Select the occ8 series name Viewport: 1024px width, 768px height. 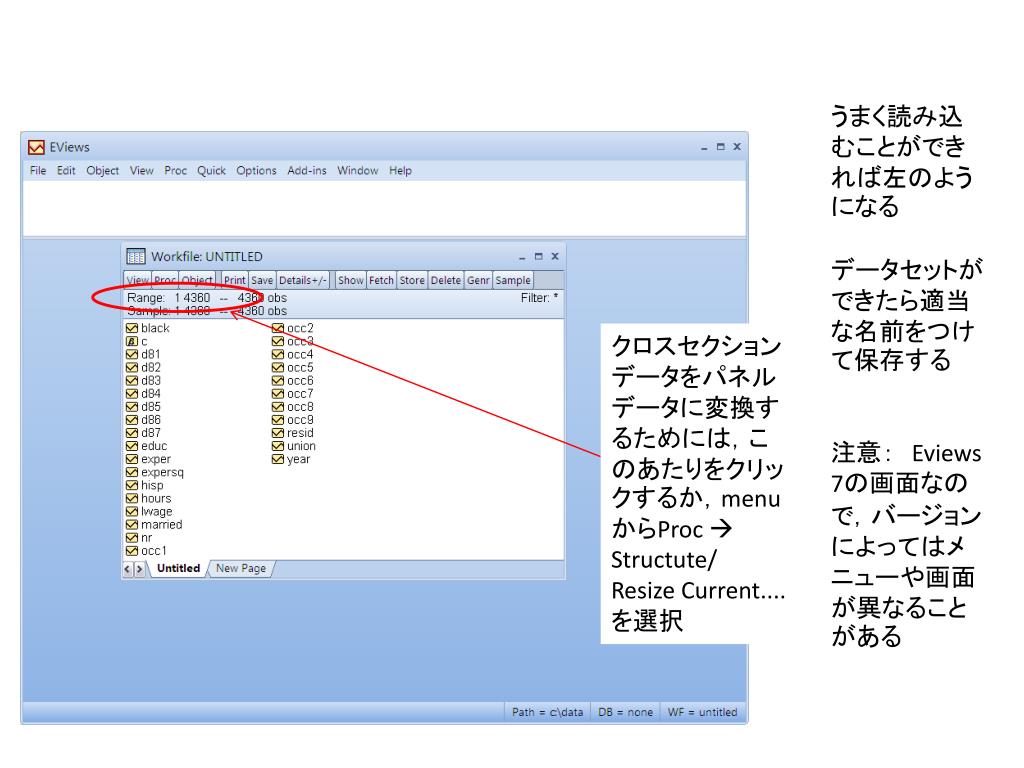point(300,407)
